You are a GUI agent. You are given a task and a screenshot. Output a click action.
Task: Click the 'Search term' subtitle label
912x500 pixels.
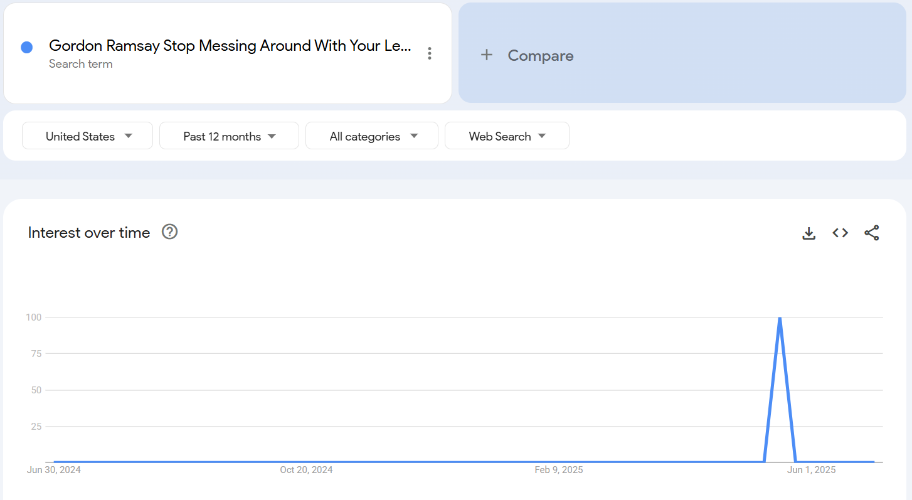click(x=80, y=64)
